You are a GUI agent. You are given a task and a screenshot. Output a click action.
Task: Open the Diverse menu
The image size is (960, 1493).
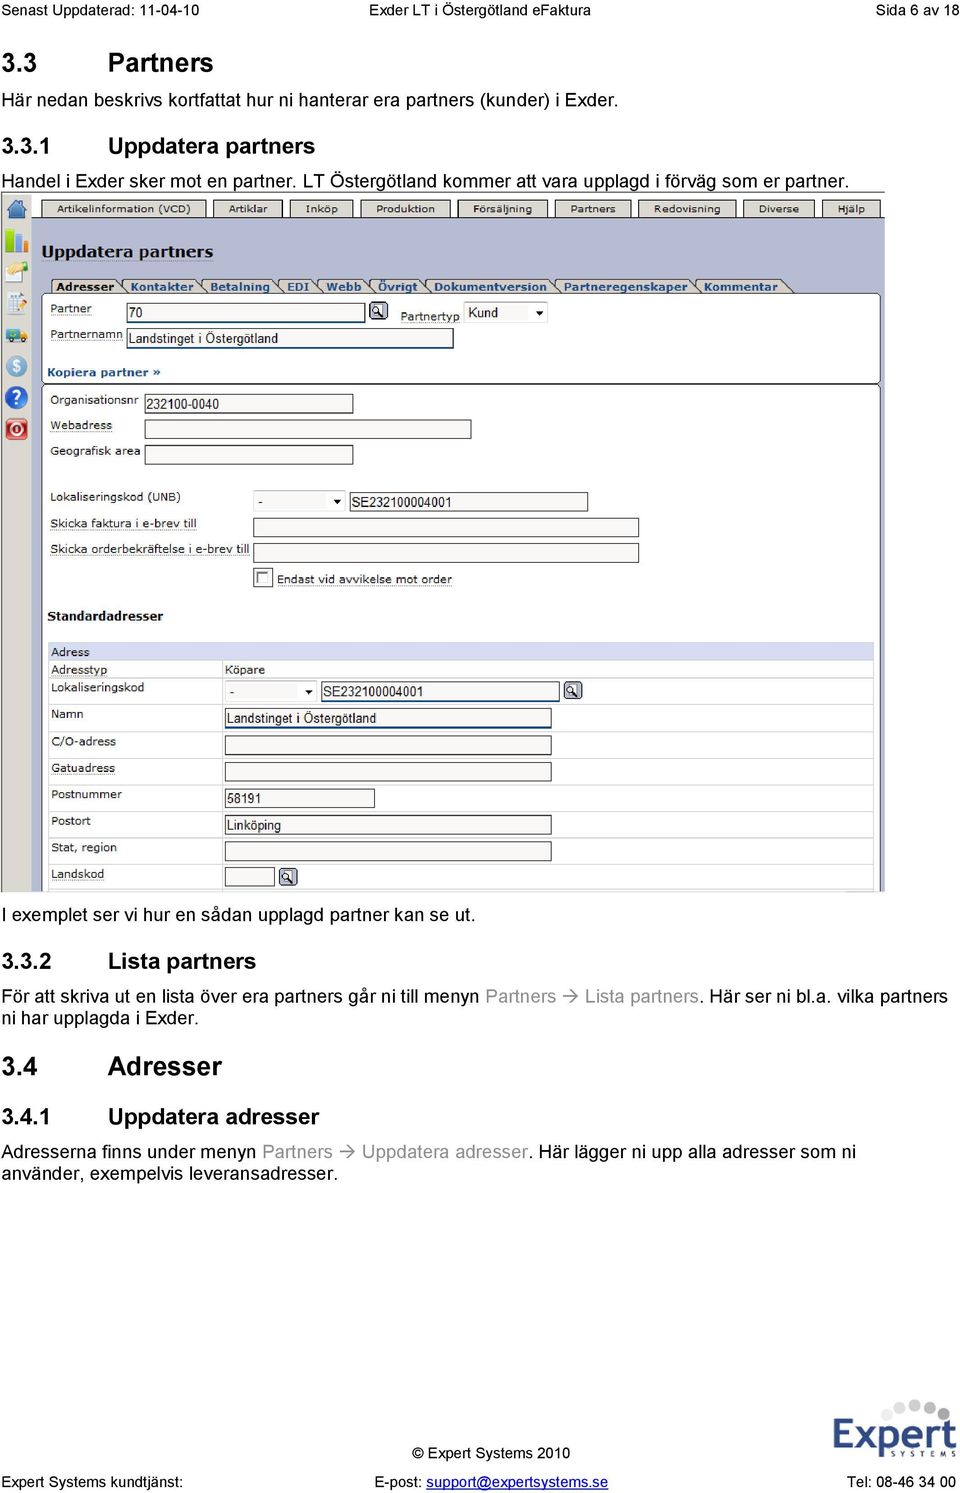pos(779,209)
